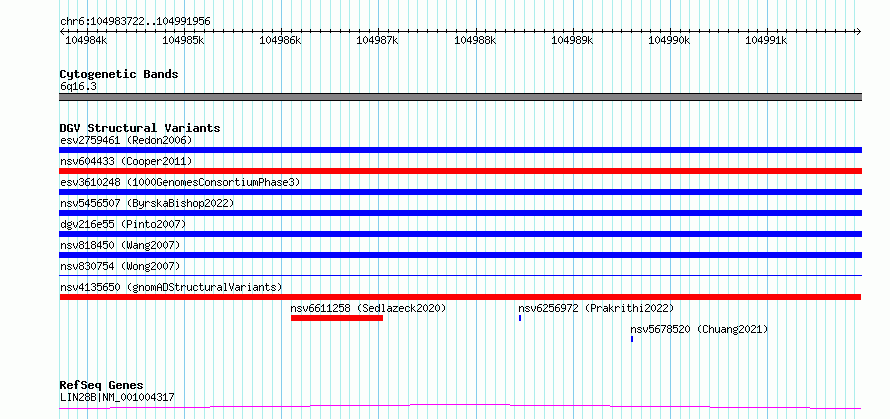Click the nsv5678520 (Chuang2021) label
Image resolution: width=890 pixels, height=419 pixels.
(699, 329)
